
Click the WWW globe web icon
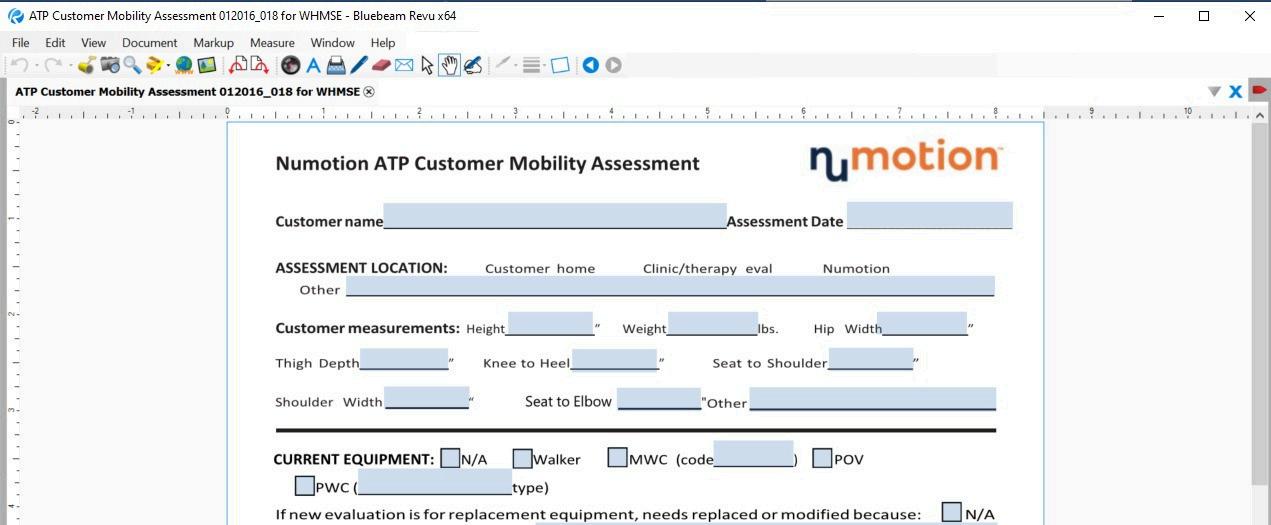(x=184, y=65)
